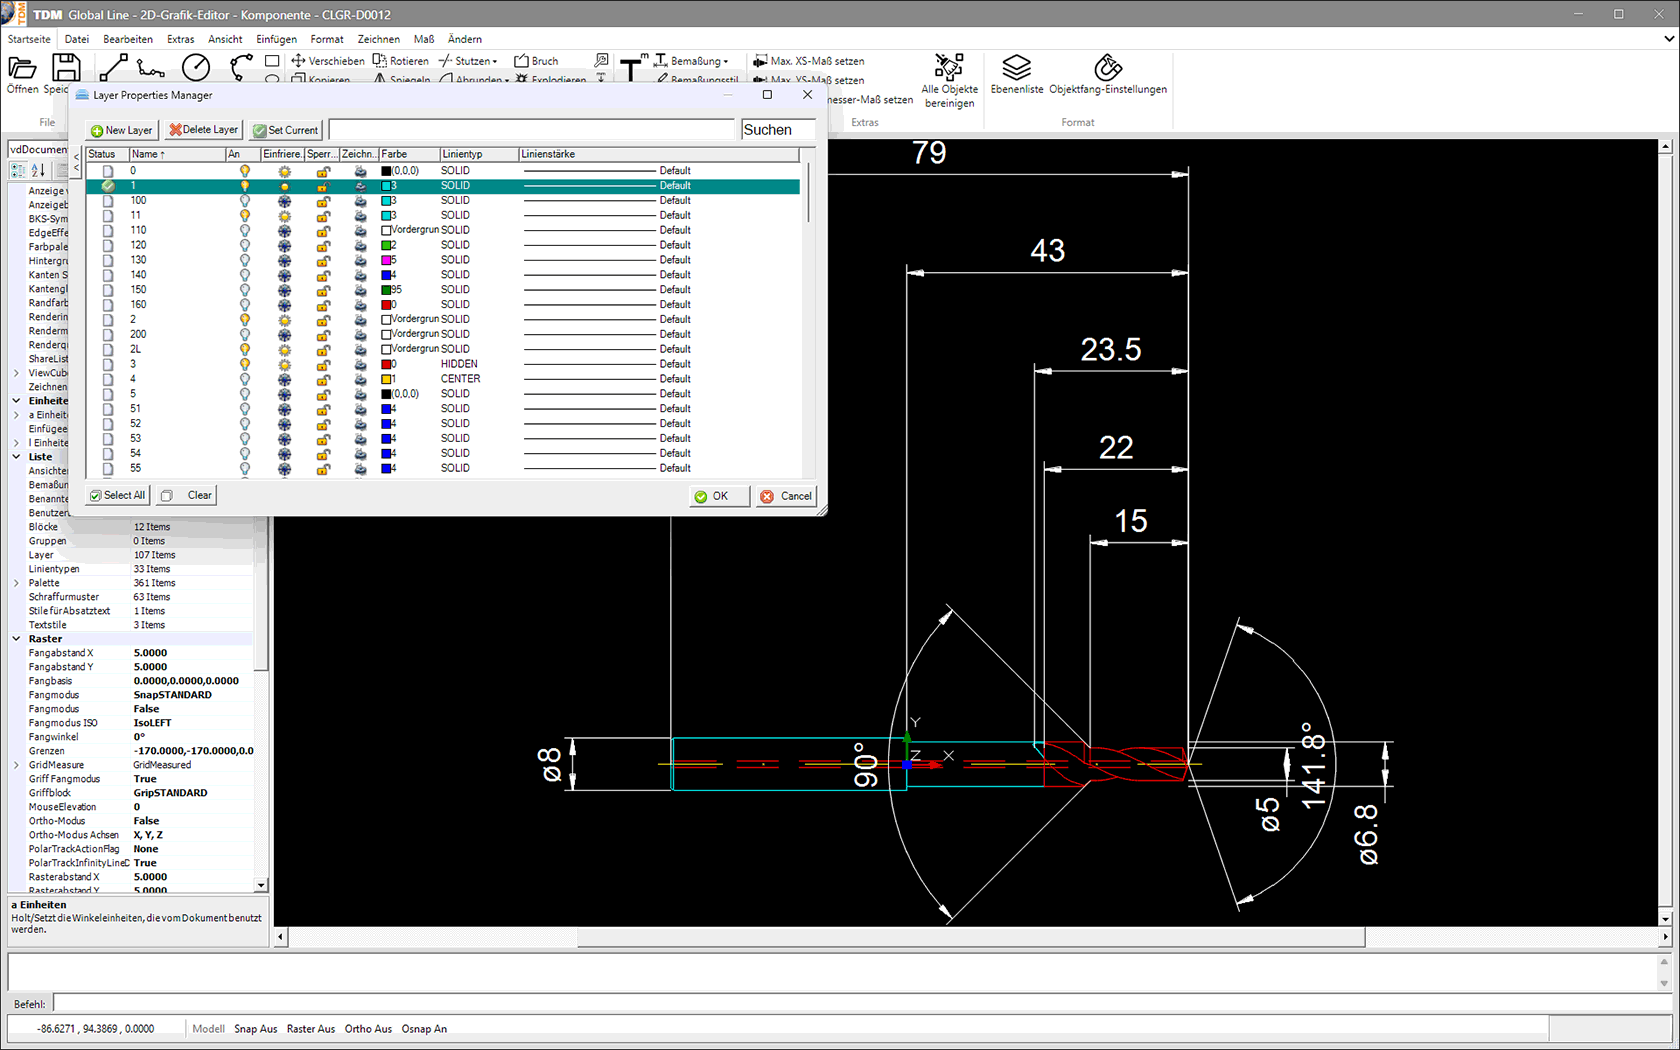Click the Set Current button
The height and width of the screenshot is (1050, 1680).
pyautogui.click(x=286, y=130)
